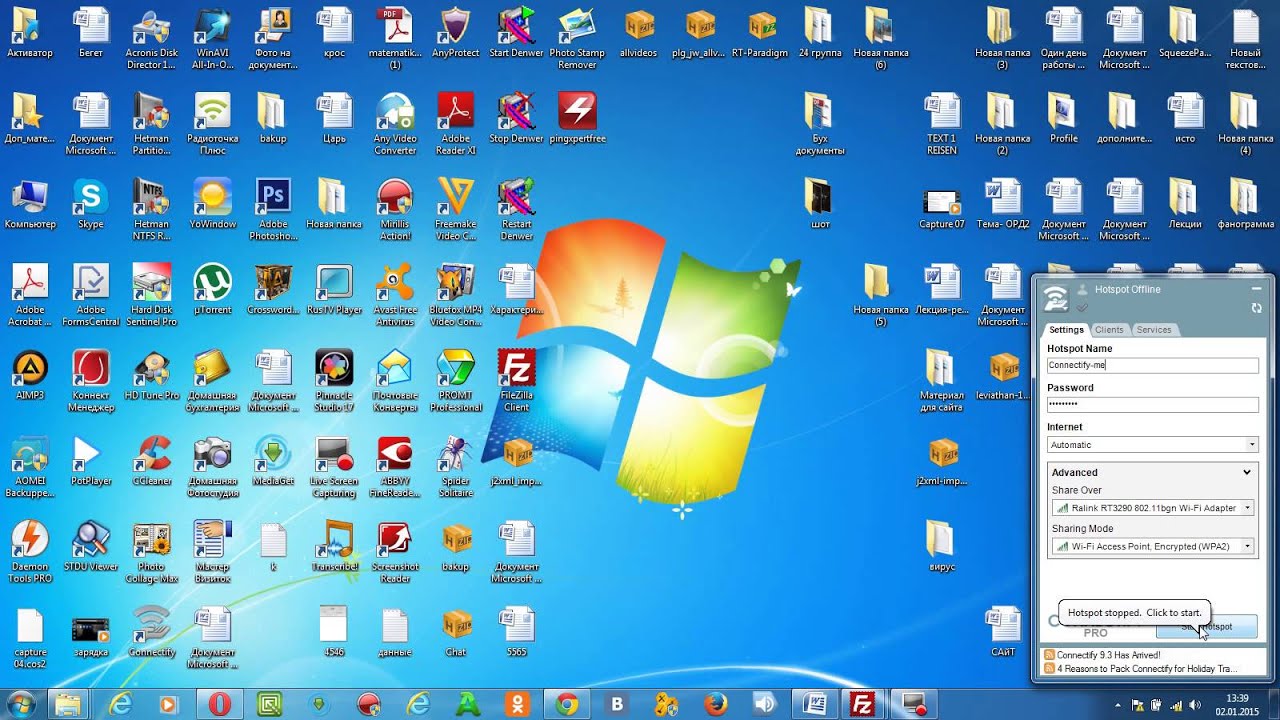Select the Transcribe! desktop icon

pos(334,547)
